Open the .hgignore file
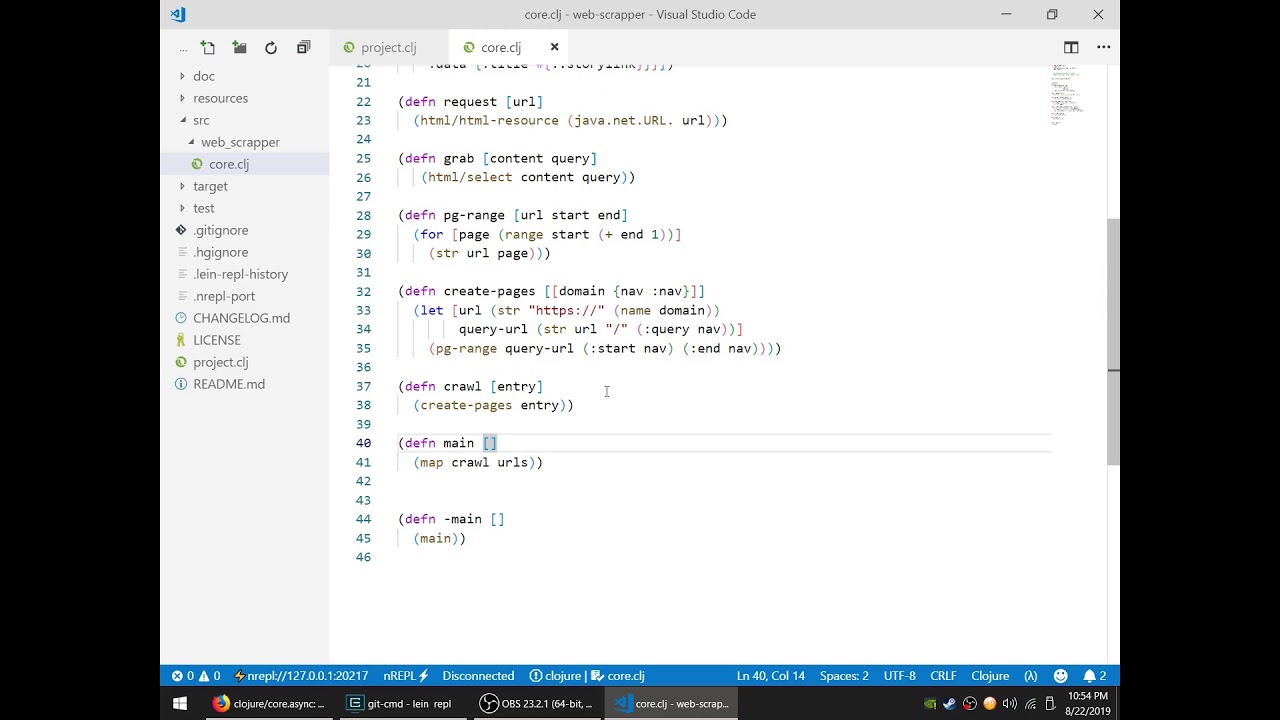This screenshot has height=720, width=1280. pyautogui.click(x=221, y=252)
